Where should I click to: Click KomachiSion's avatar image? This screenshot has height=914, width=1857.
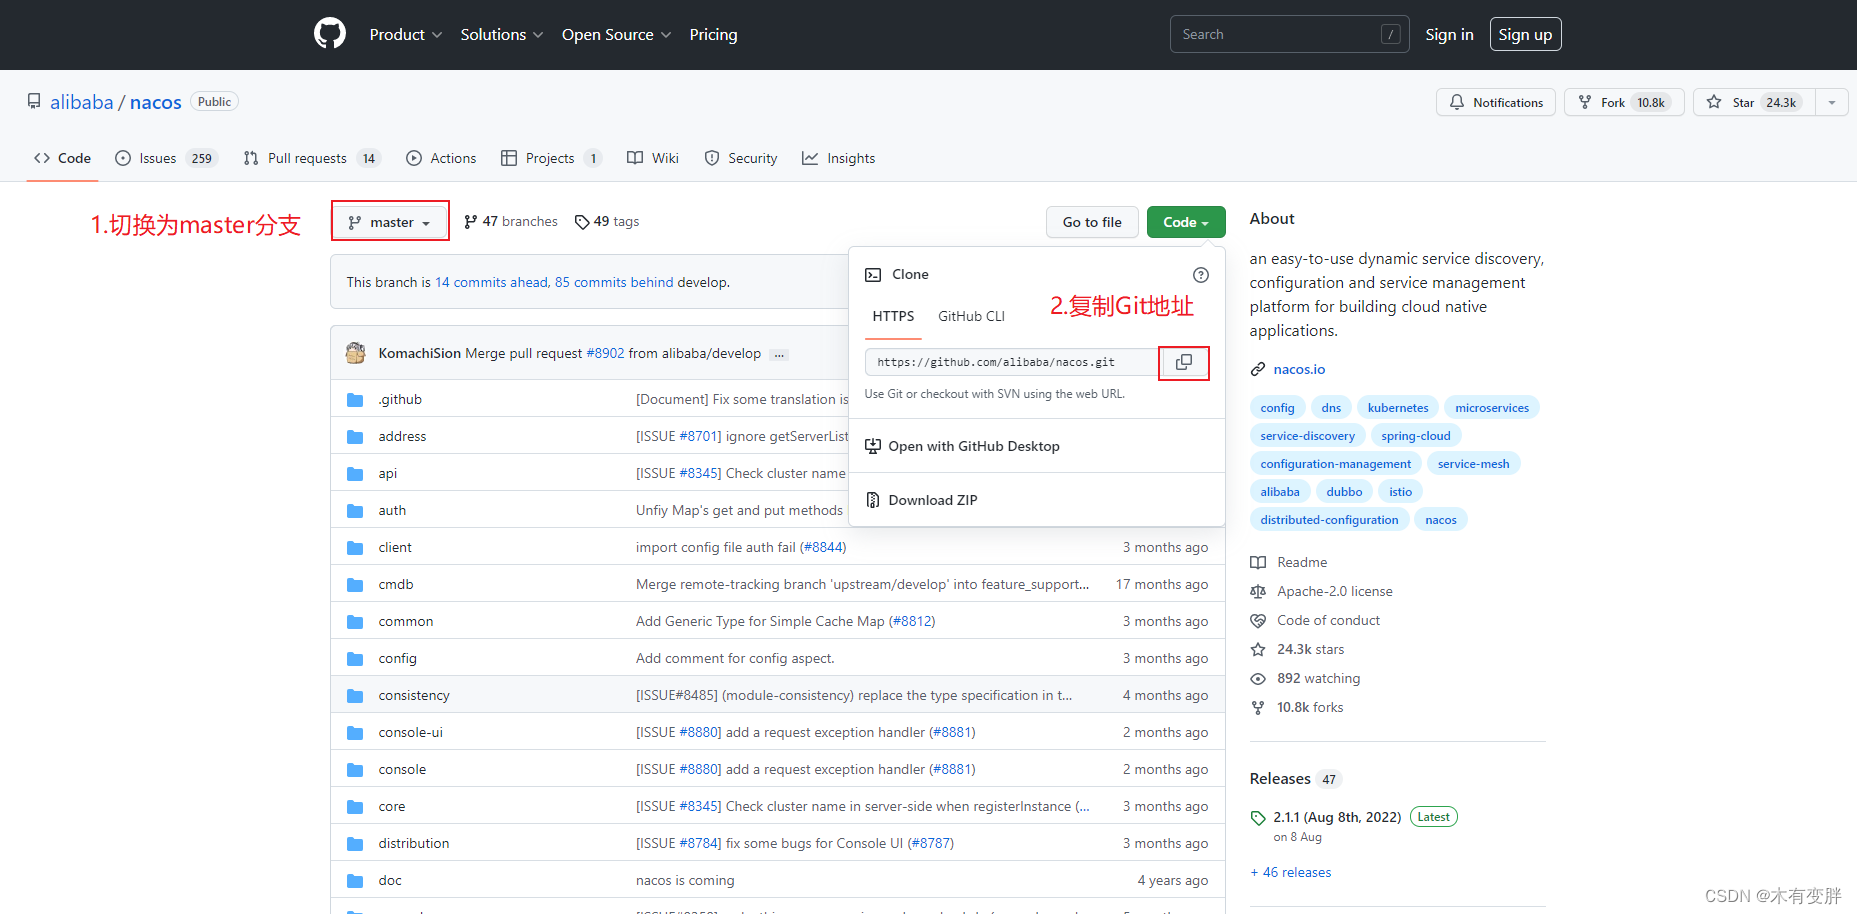[355, 353]
